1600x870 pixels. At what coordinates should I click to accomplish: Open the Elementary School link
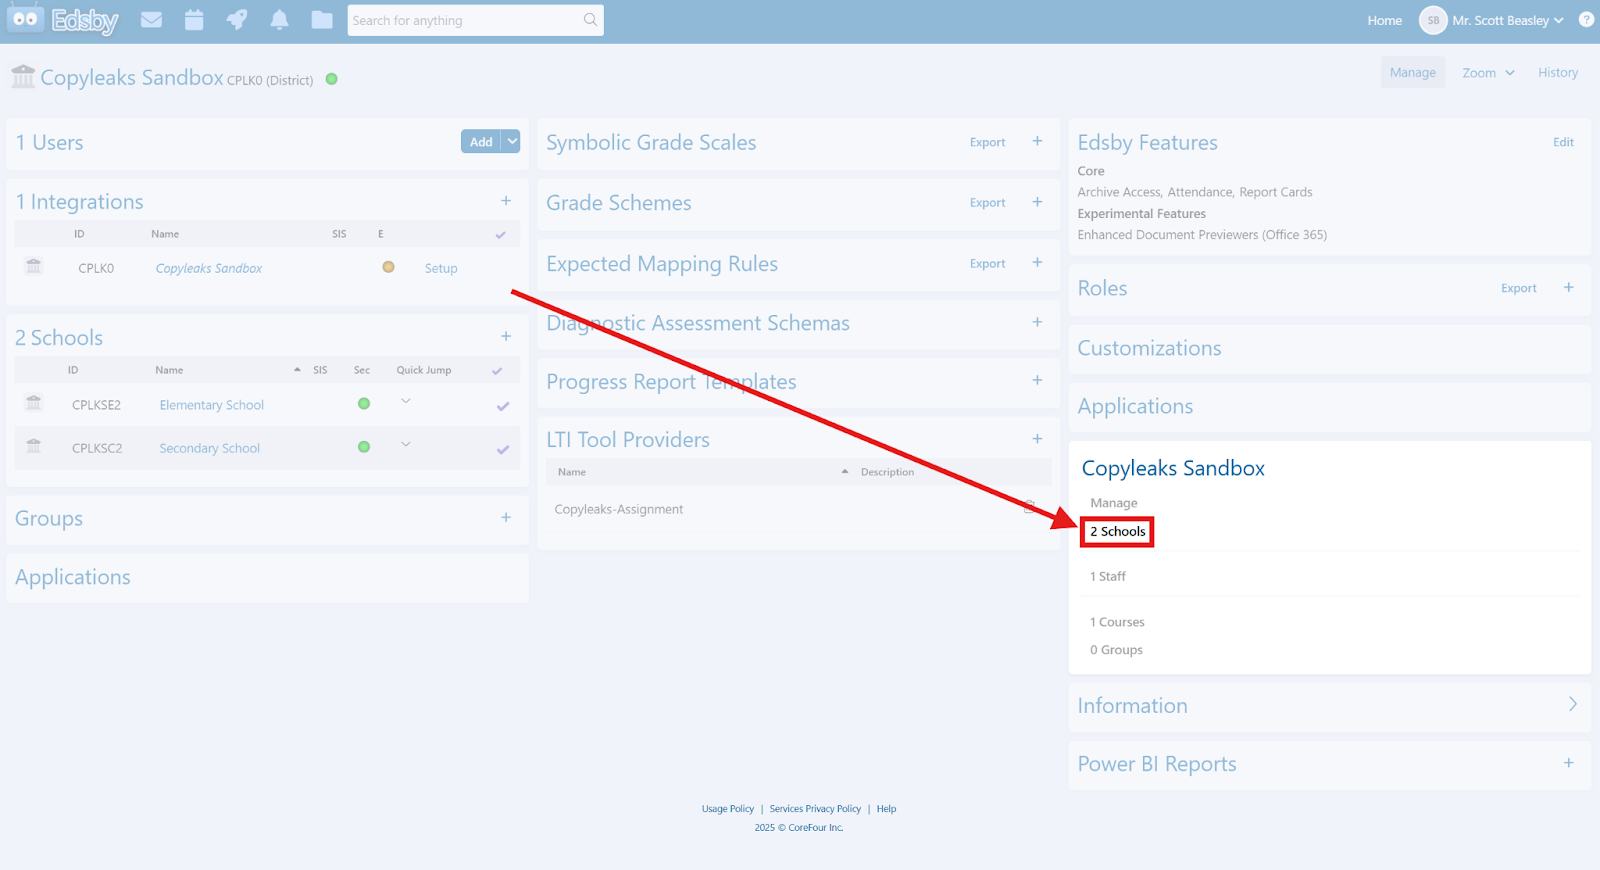pos(212,405)
